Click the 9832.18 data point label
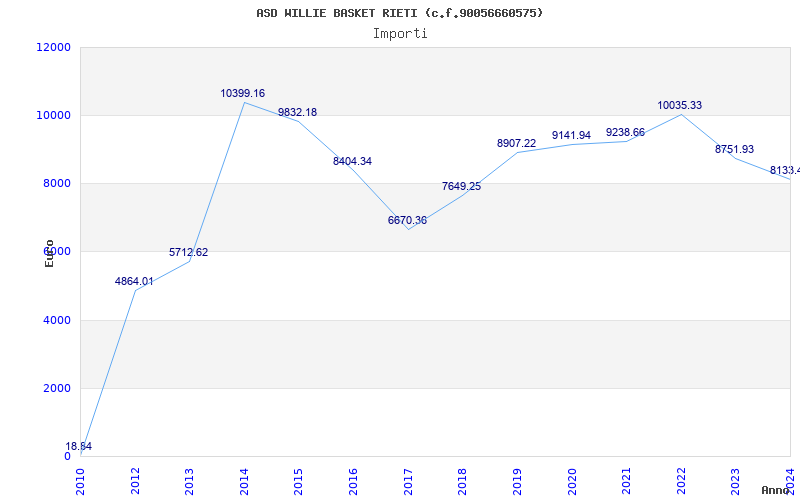800x500 pixels. tap(297, 113)
